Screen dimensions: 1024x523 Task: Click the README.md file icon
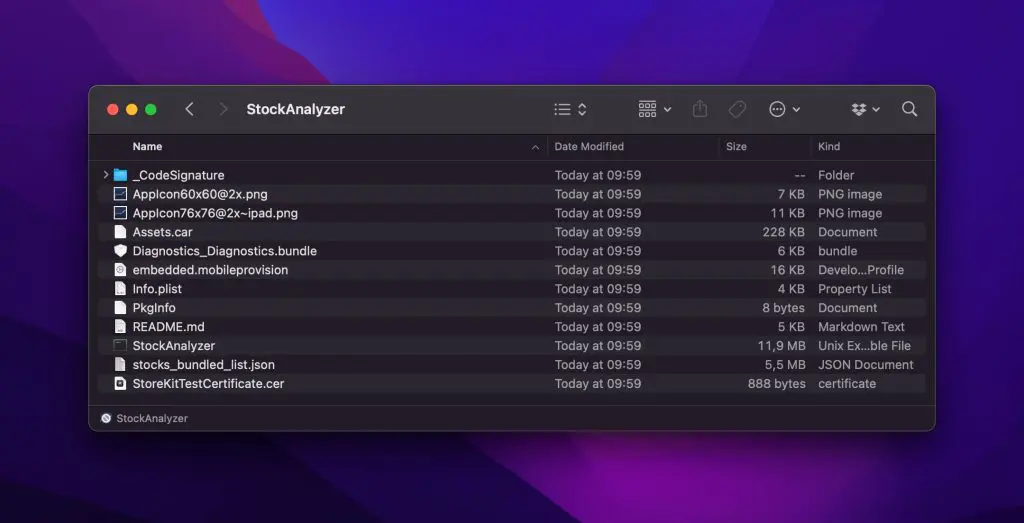[x=120, y=326]
